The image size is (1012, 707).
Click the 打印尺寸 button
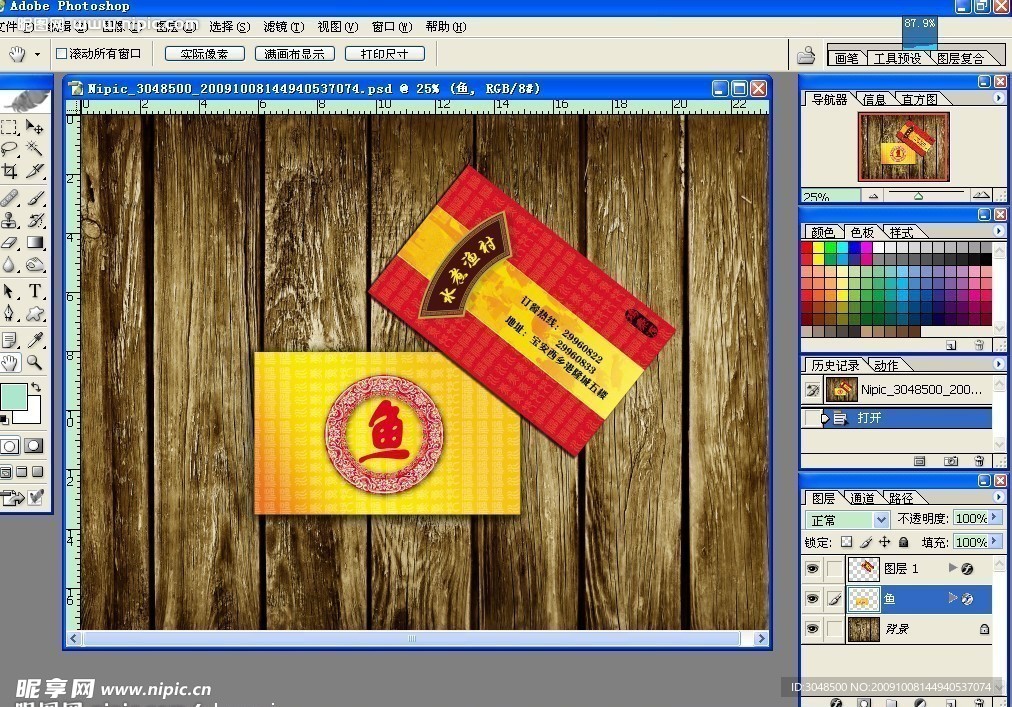(x=384, y=54)
